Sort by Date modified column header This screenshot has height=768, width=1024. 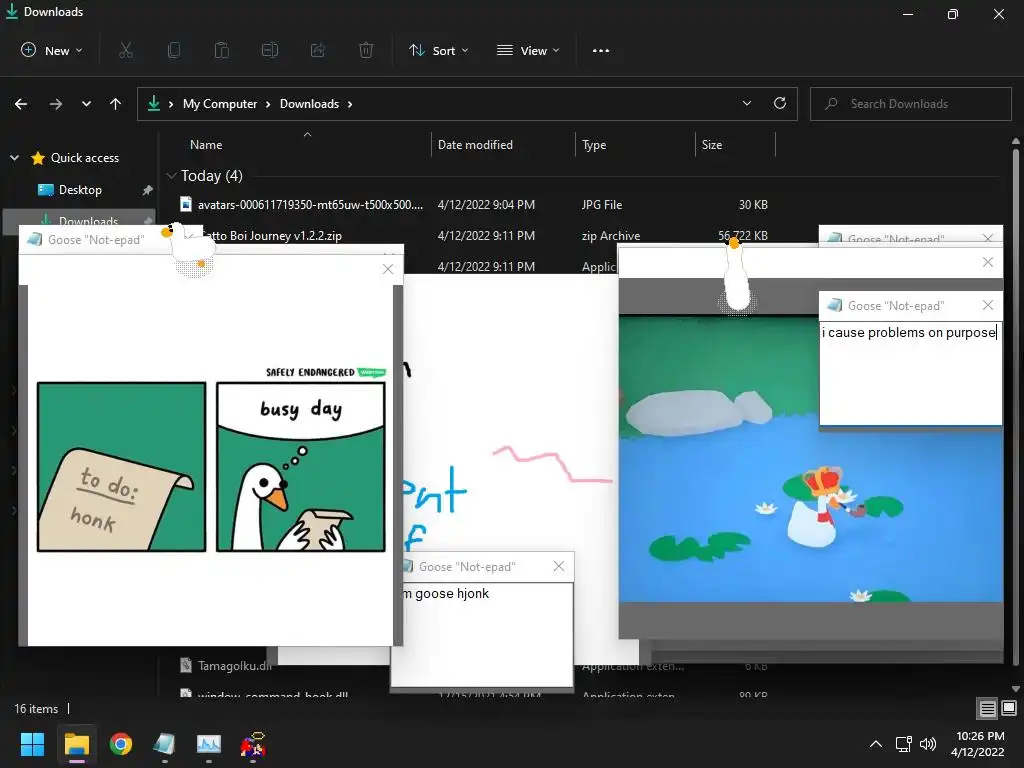point(475,145)
